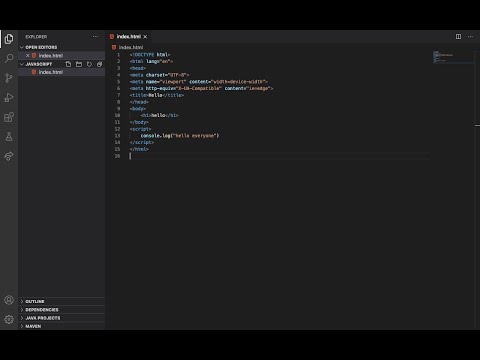Click the h1 hello line
Image resolution: width=480 pixels, height=360 pixels.
(x=160, y=115)
